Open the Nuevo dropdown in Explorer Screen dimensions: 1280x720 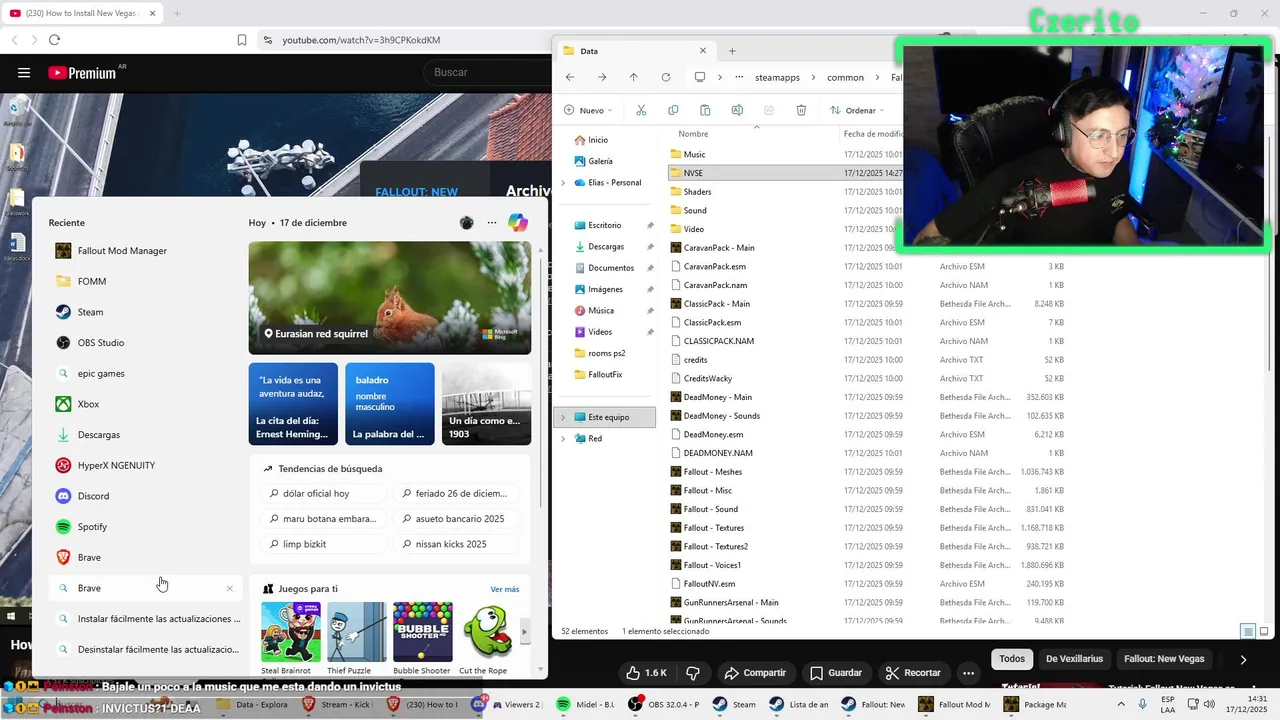coord(588,110)
